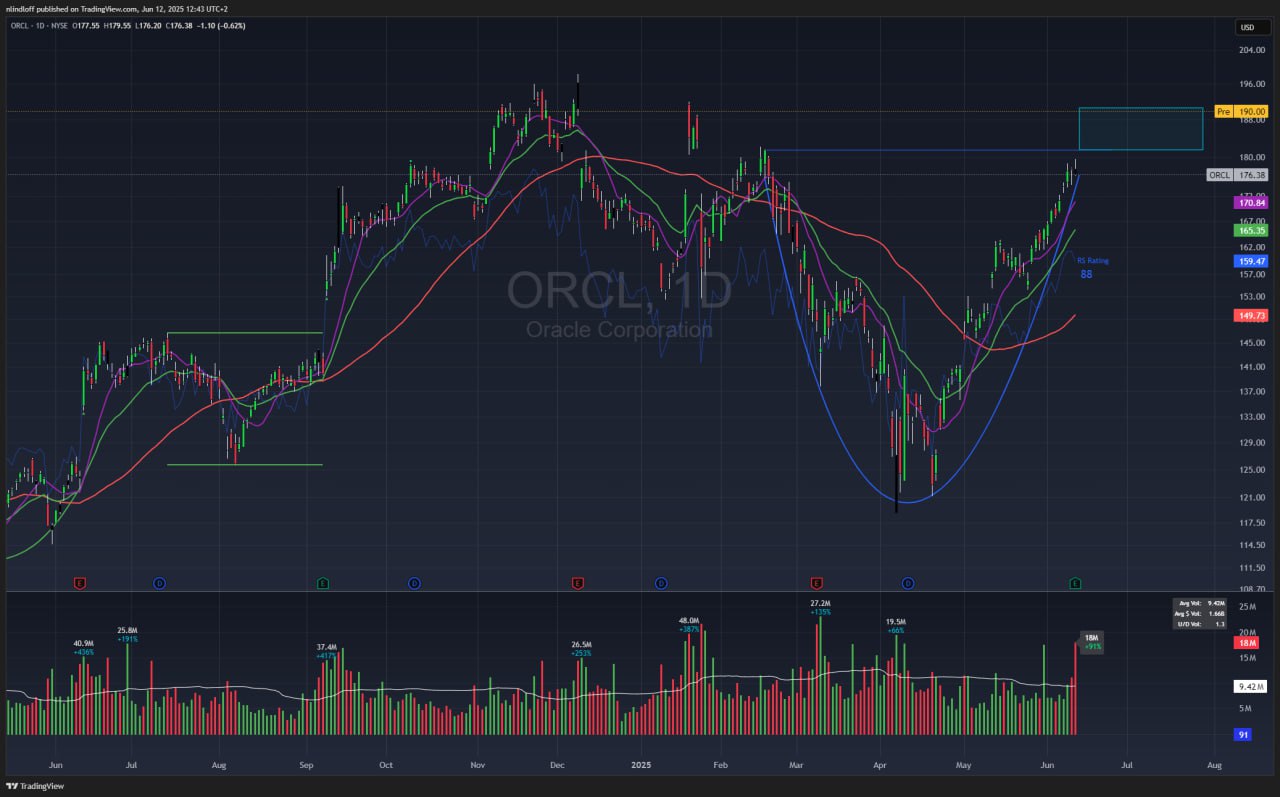Open the dividend marker in October
Image resolution: width=1280 pixels, height=797 pixels.
click(413, 582)
